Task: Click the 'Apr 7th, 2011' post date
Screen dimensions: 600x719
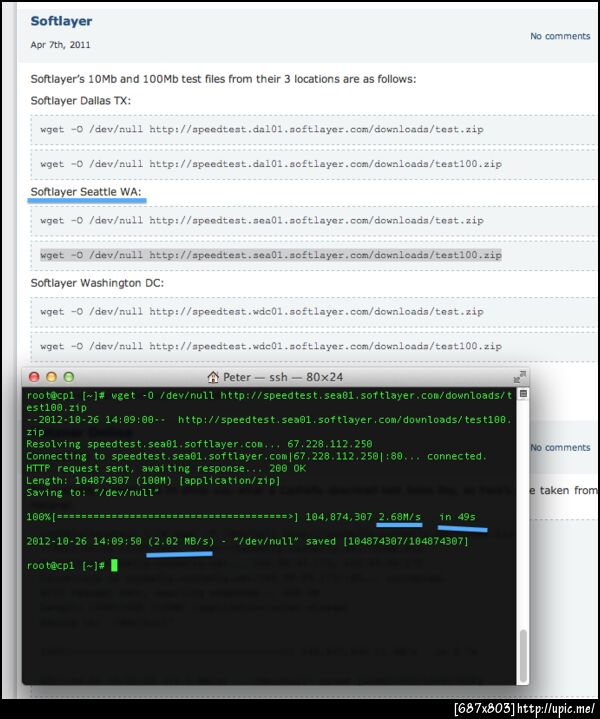Action: point(60,45)
